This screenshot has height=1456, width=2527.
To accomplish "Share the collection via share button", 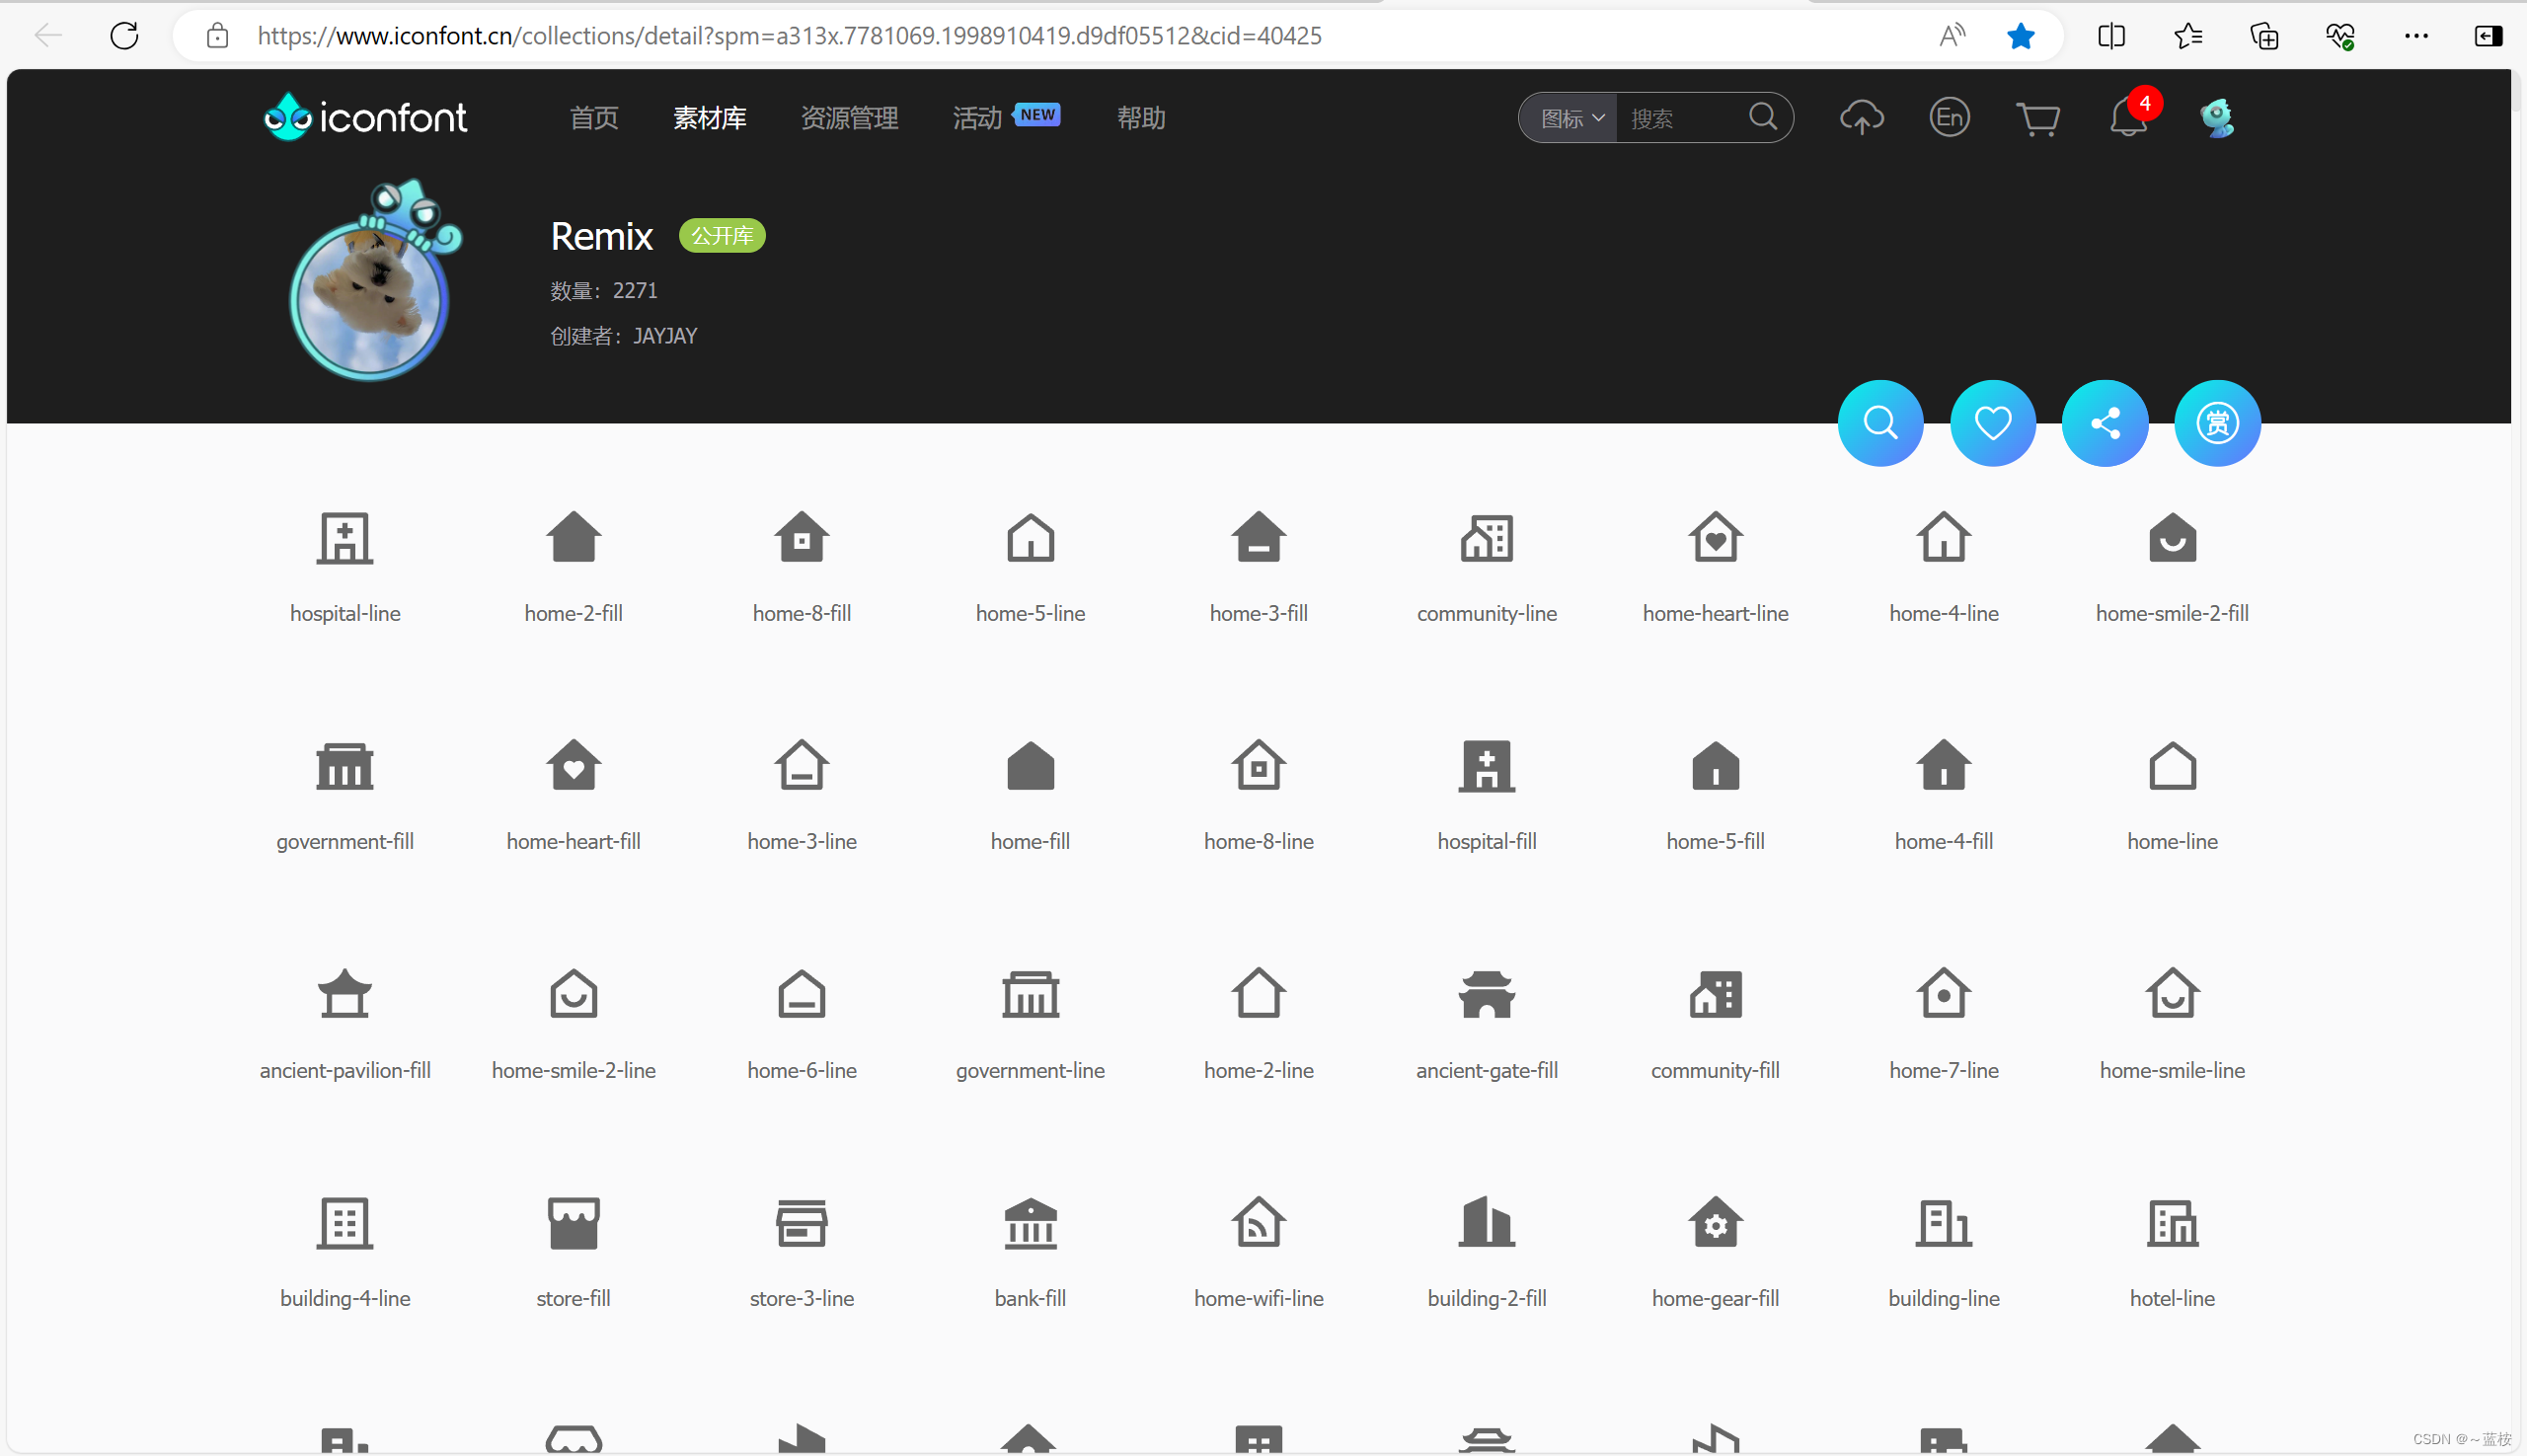I will pyautogui.click(x=2104, y=423).
